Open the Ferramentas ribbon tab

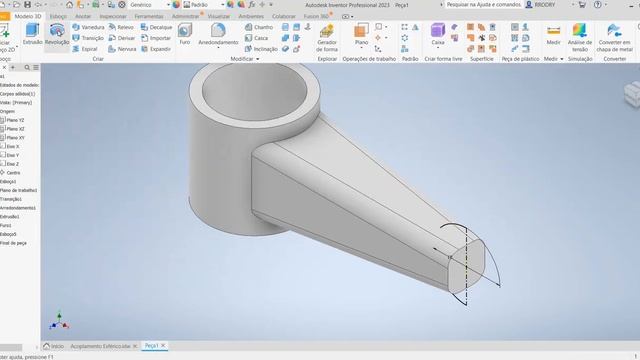149,16
